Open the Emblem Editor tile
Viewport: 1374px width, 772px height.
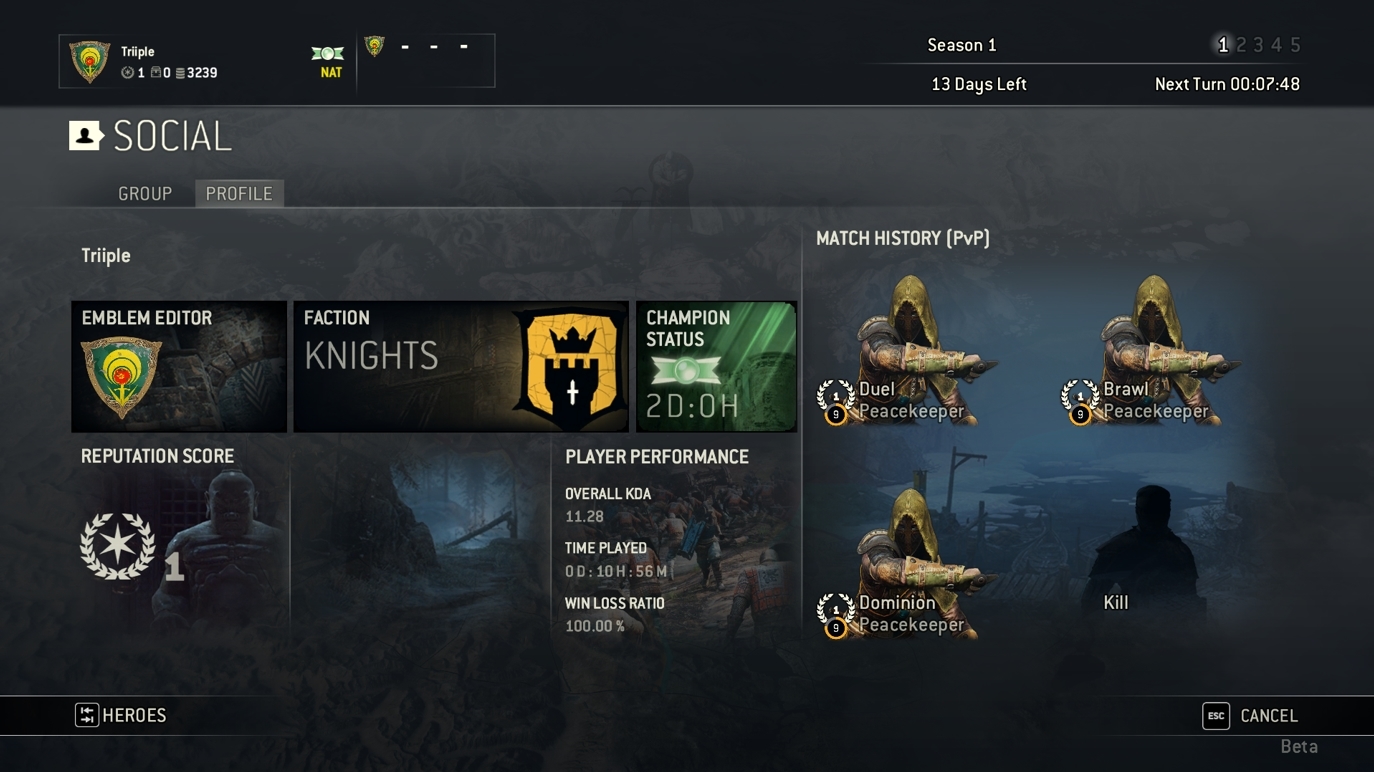179,366
